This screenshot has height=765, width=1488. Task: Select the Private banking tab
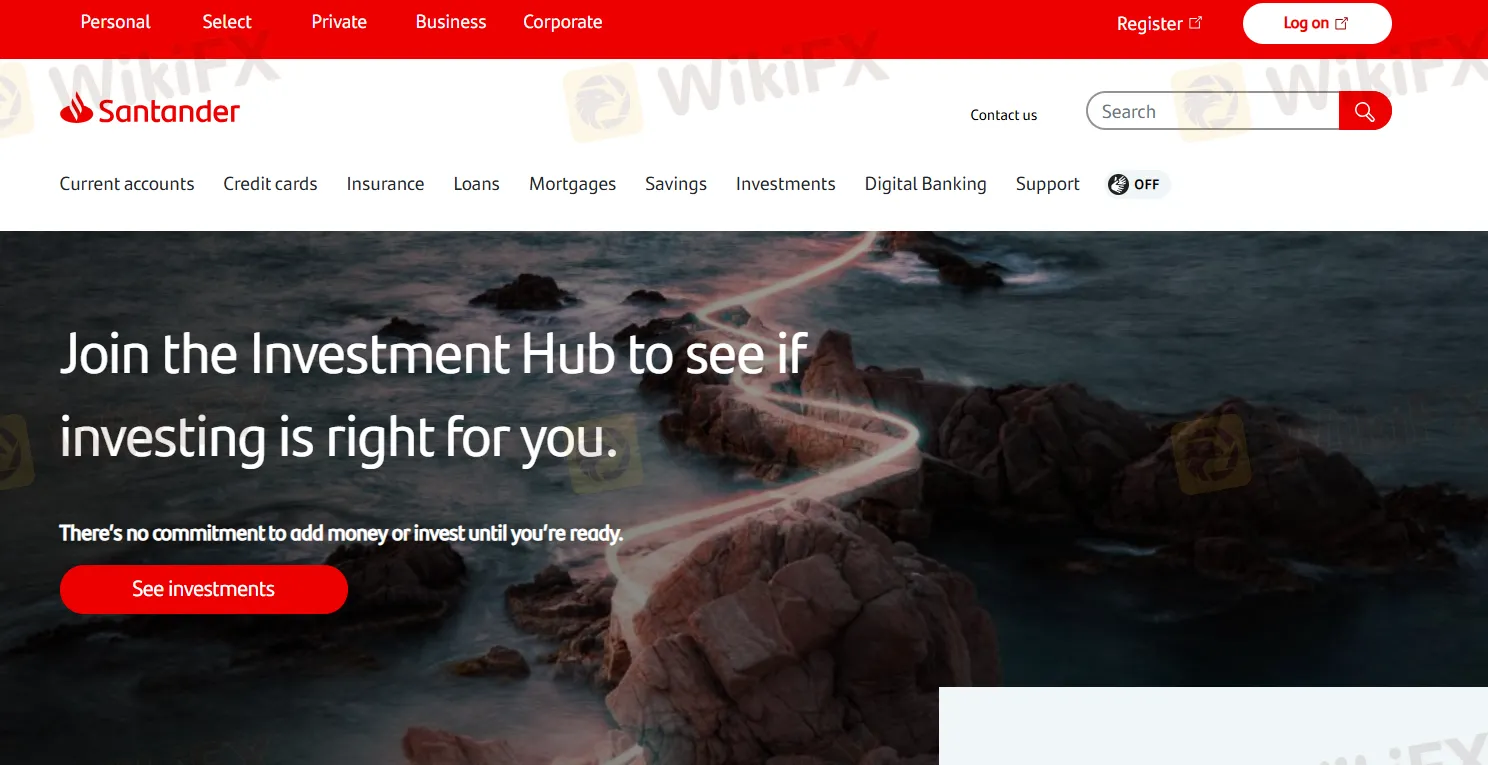click(x=339, y=22)
